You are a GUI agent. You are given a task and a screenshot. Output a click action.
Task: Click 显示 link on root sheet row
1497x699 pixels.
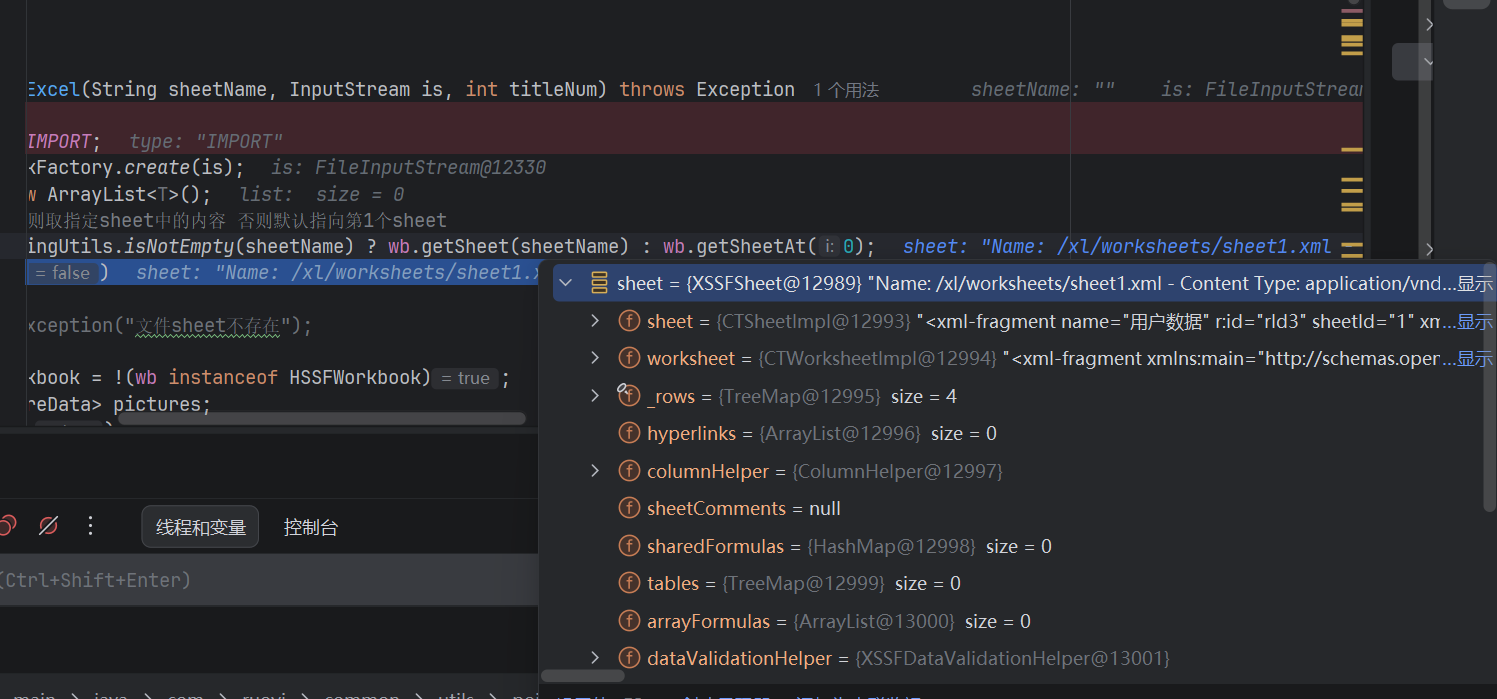click(x=1475, y=284)
